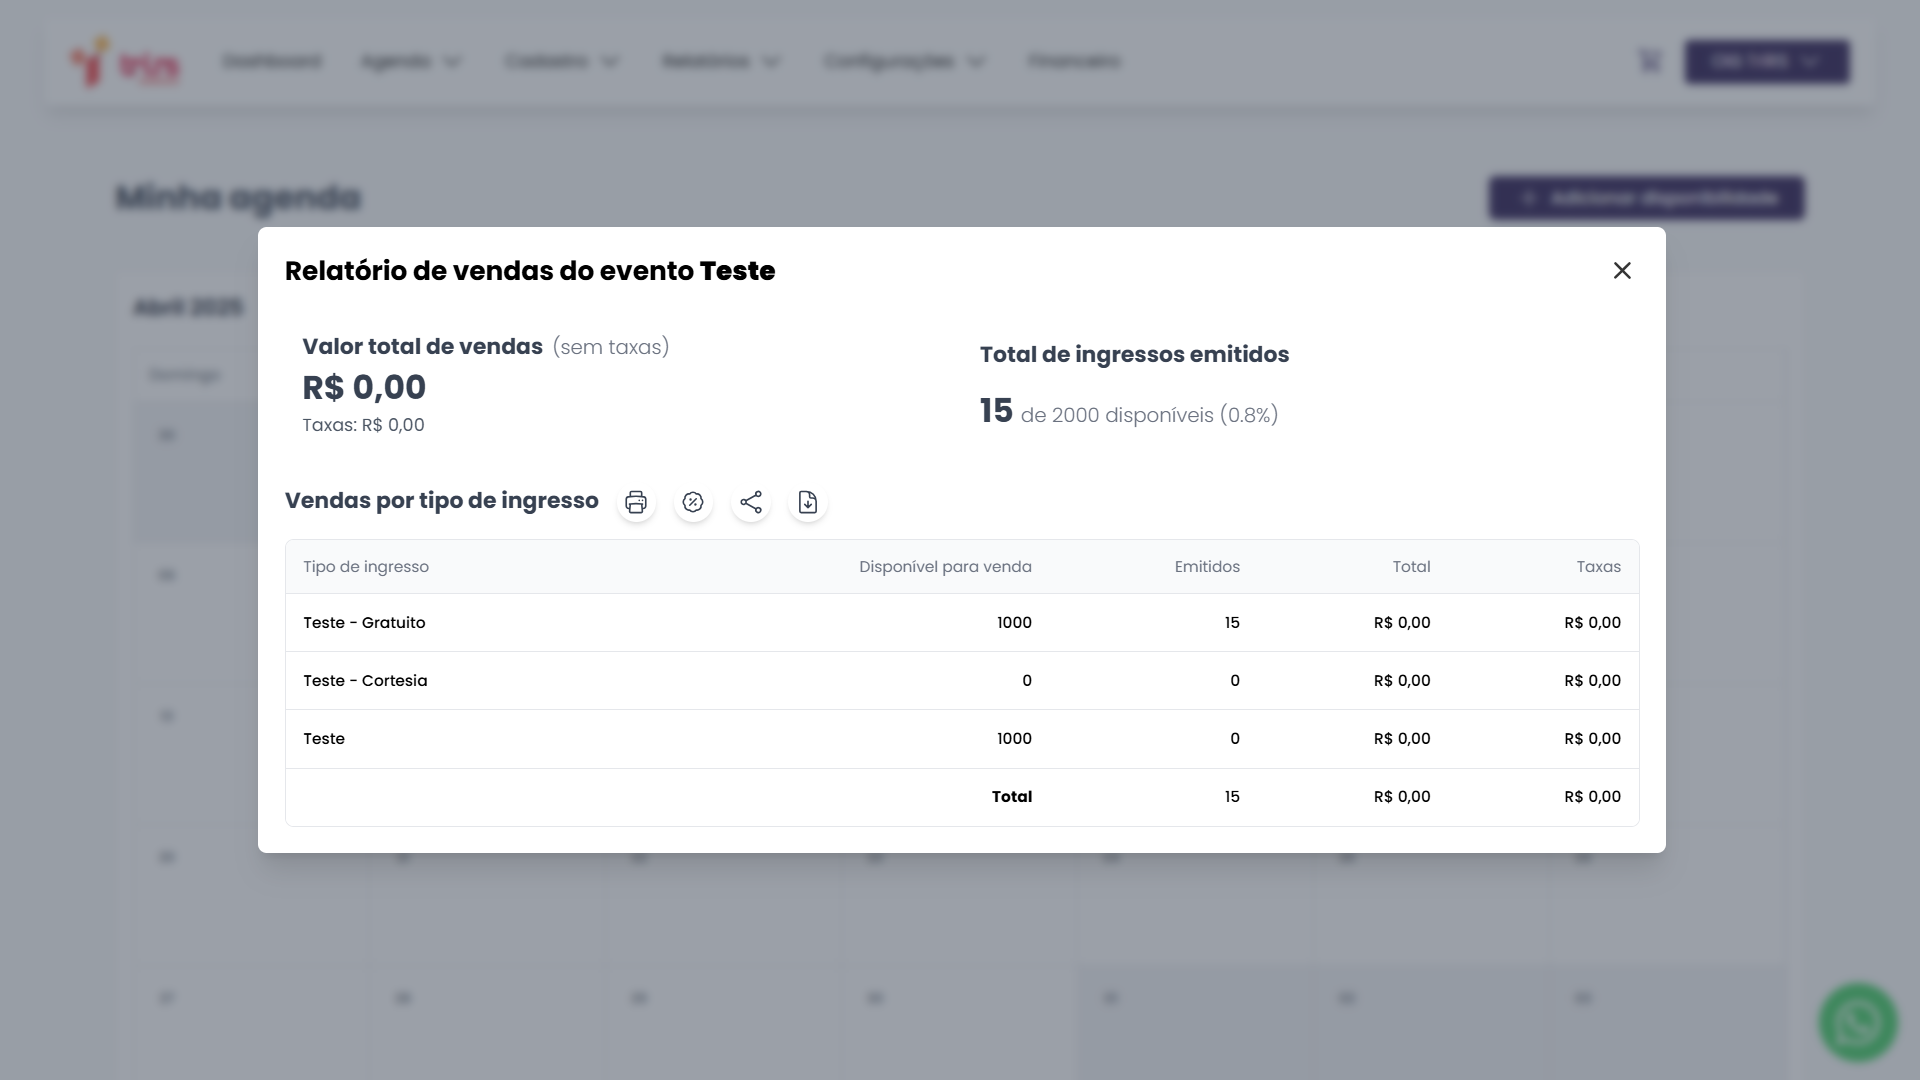Click the site logo in header
Viewport: 1920px width, 1080px height.
(125, 62)
